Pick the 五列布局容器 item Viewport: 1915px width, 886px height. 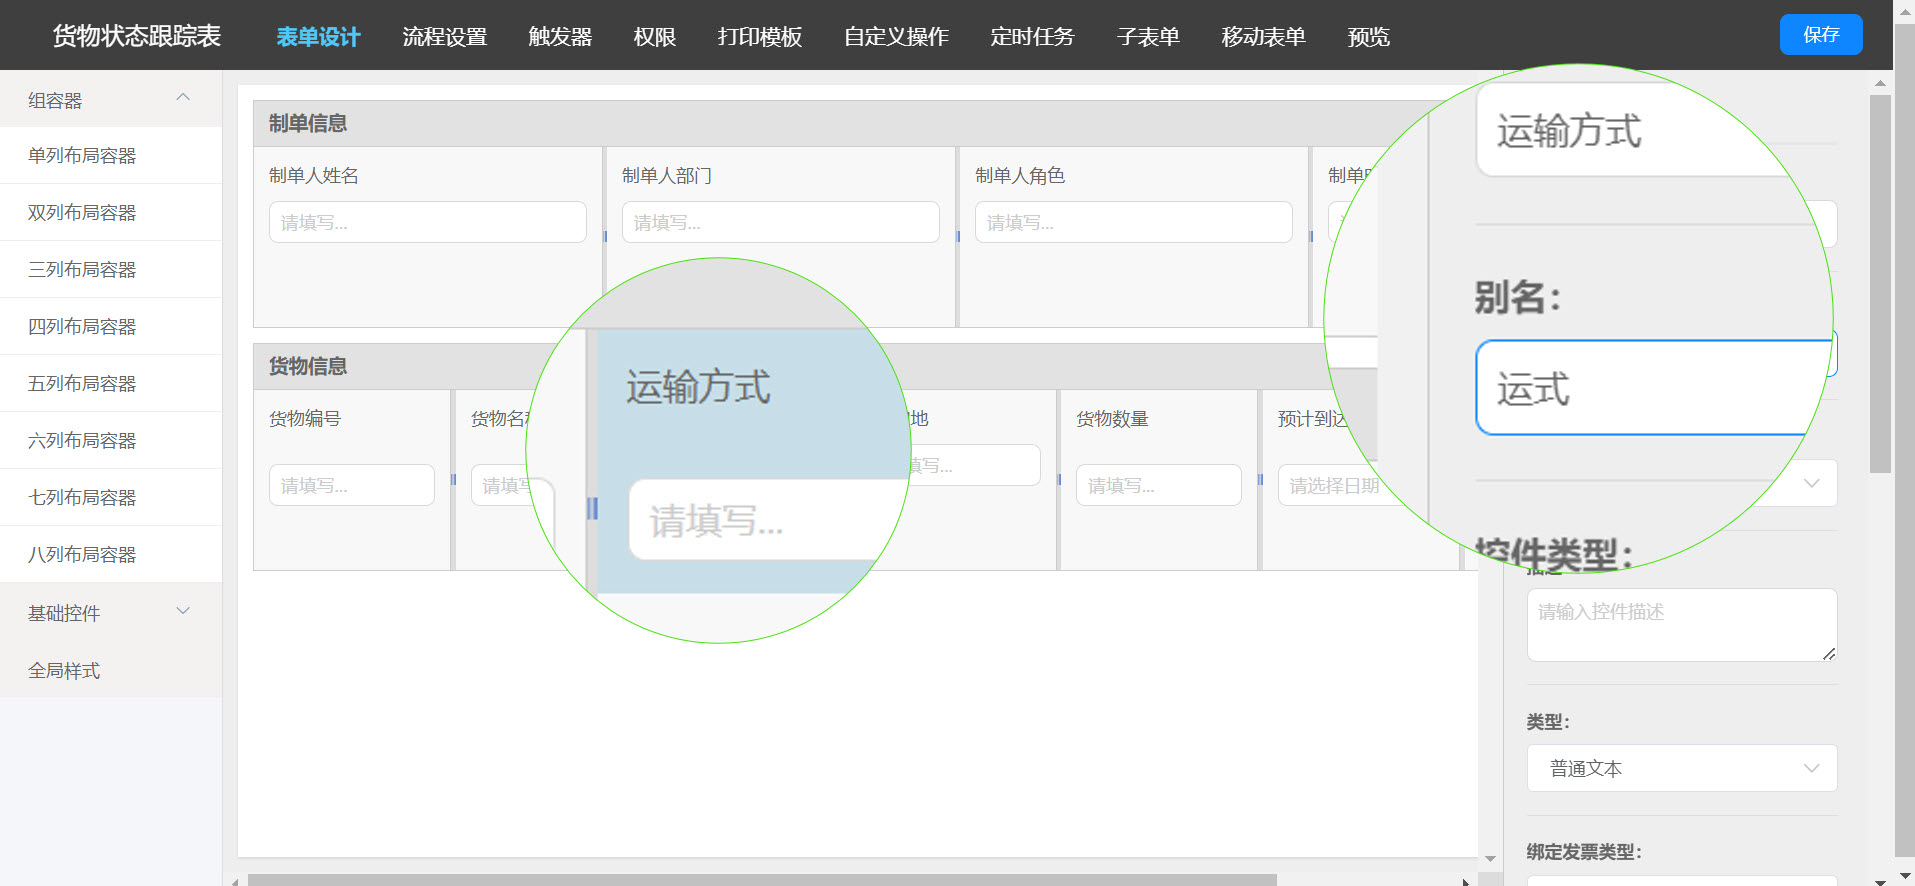click(111, 384)
